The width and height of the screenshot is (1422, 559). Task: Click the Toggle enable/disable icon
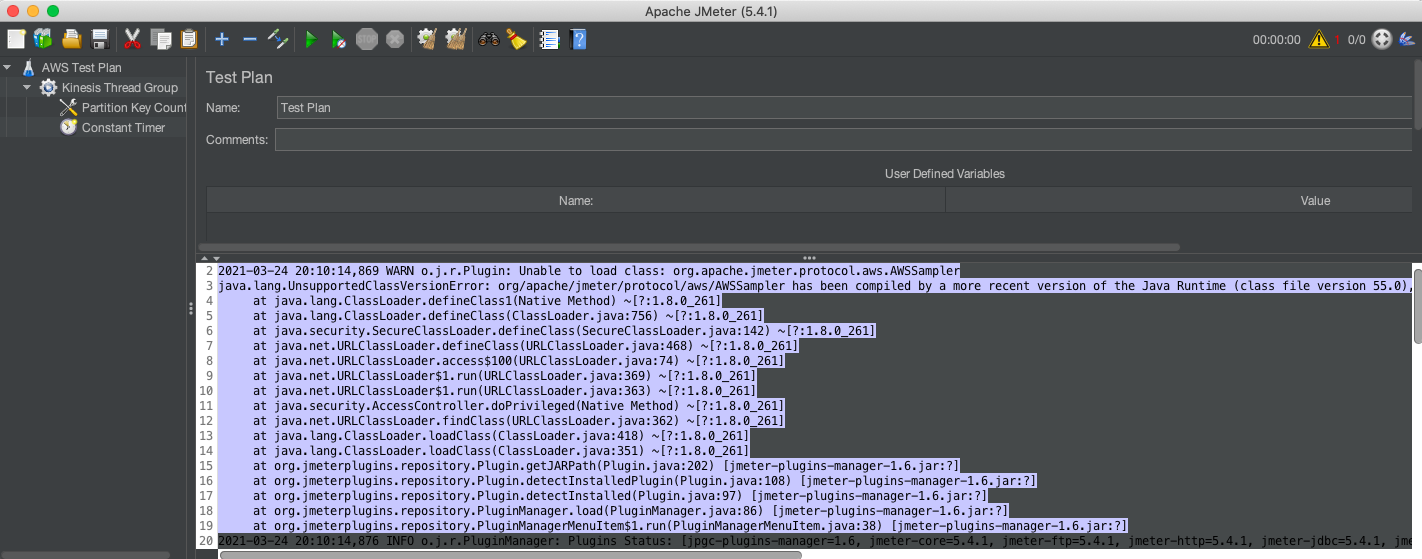[x=278, y=39]
